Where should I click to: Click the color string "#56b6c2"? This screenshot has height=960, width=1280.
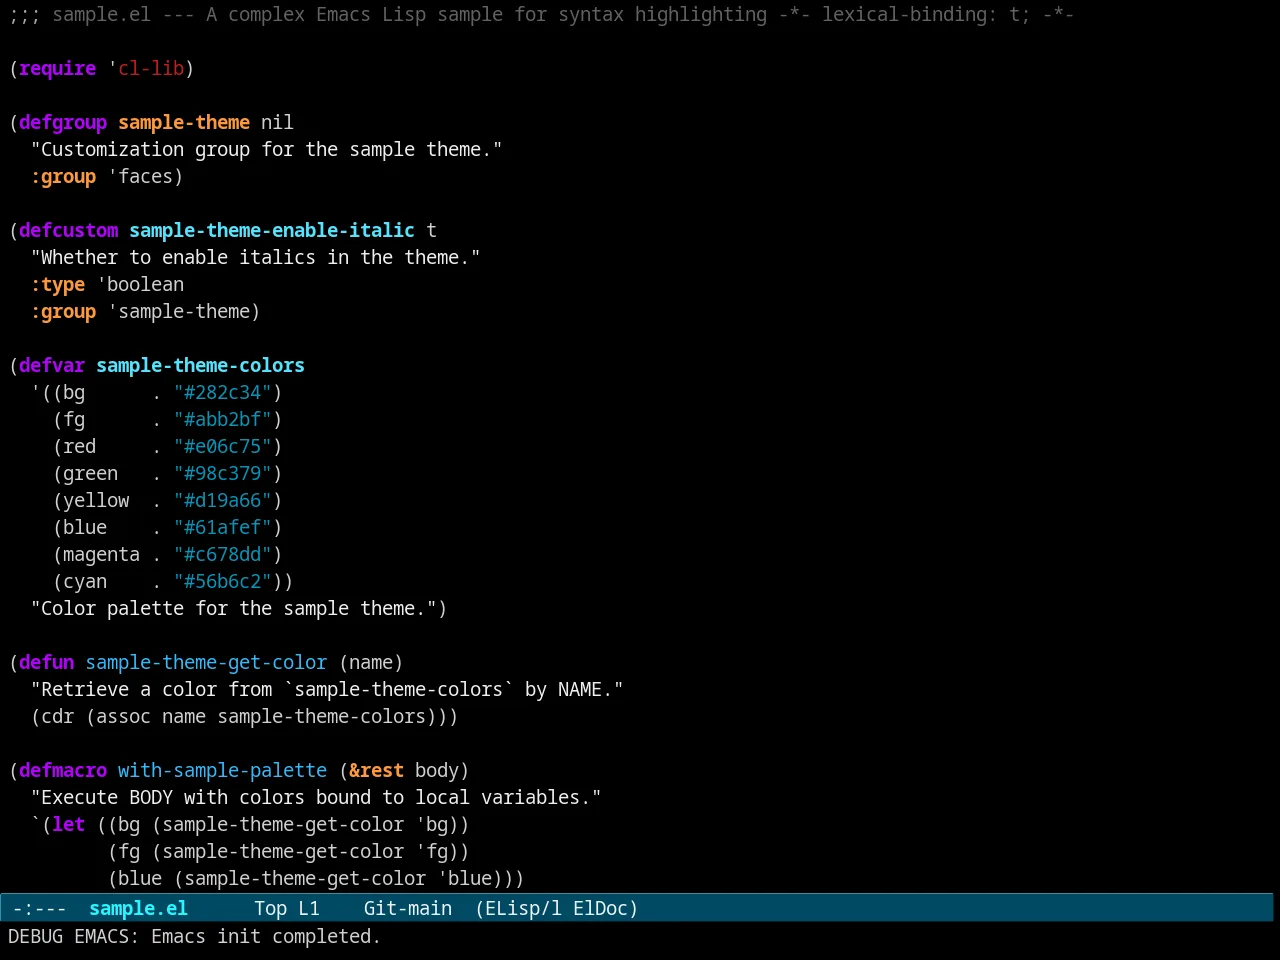[x=223, y=581]
